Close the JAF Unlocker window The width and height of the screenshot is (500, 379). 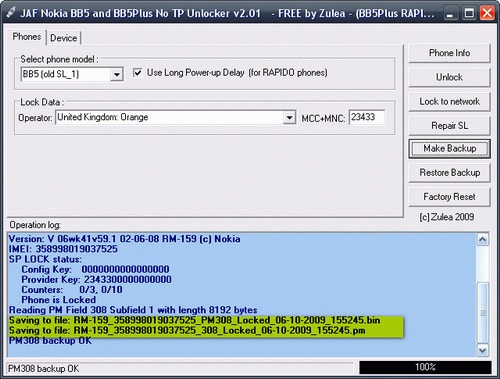coord(487,13)
